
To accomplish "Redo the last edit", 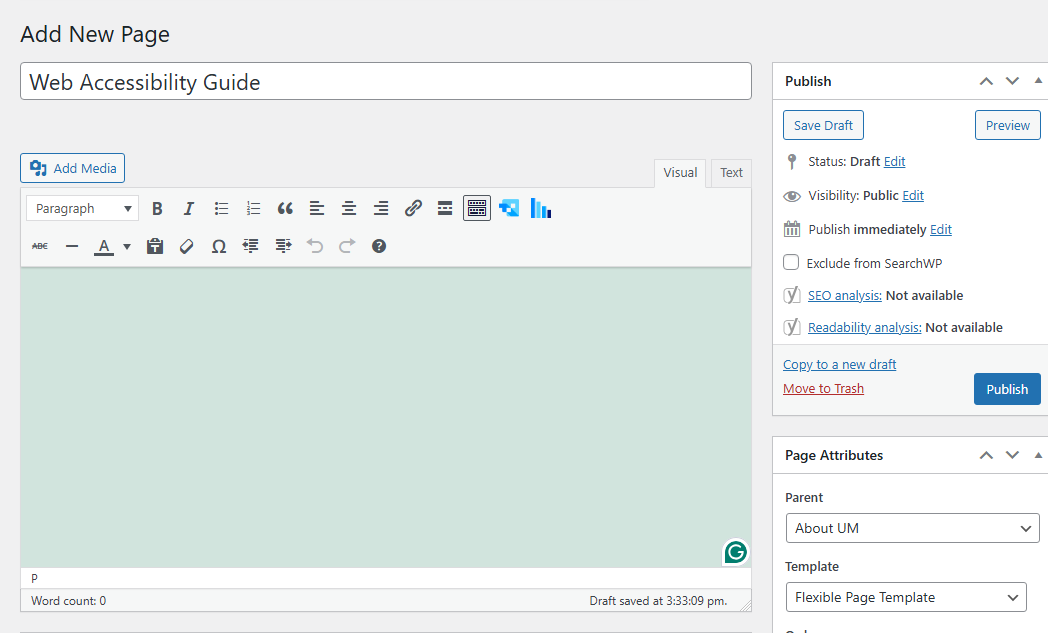I will 347,246.
